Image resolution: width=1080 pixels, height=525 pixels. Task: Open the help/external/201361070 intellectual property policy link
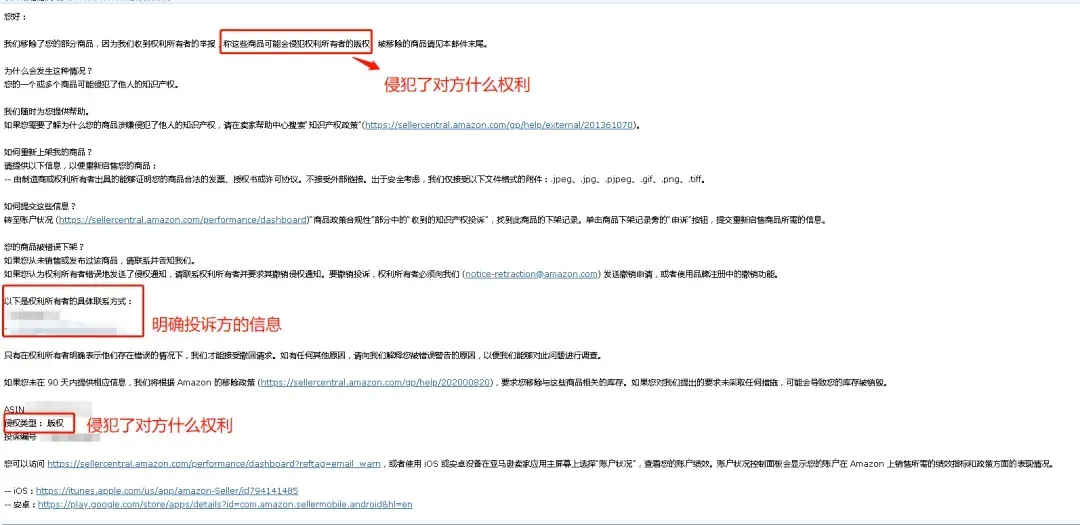[500, 125]
